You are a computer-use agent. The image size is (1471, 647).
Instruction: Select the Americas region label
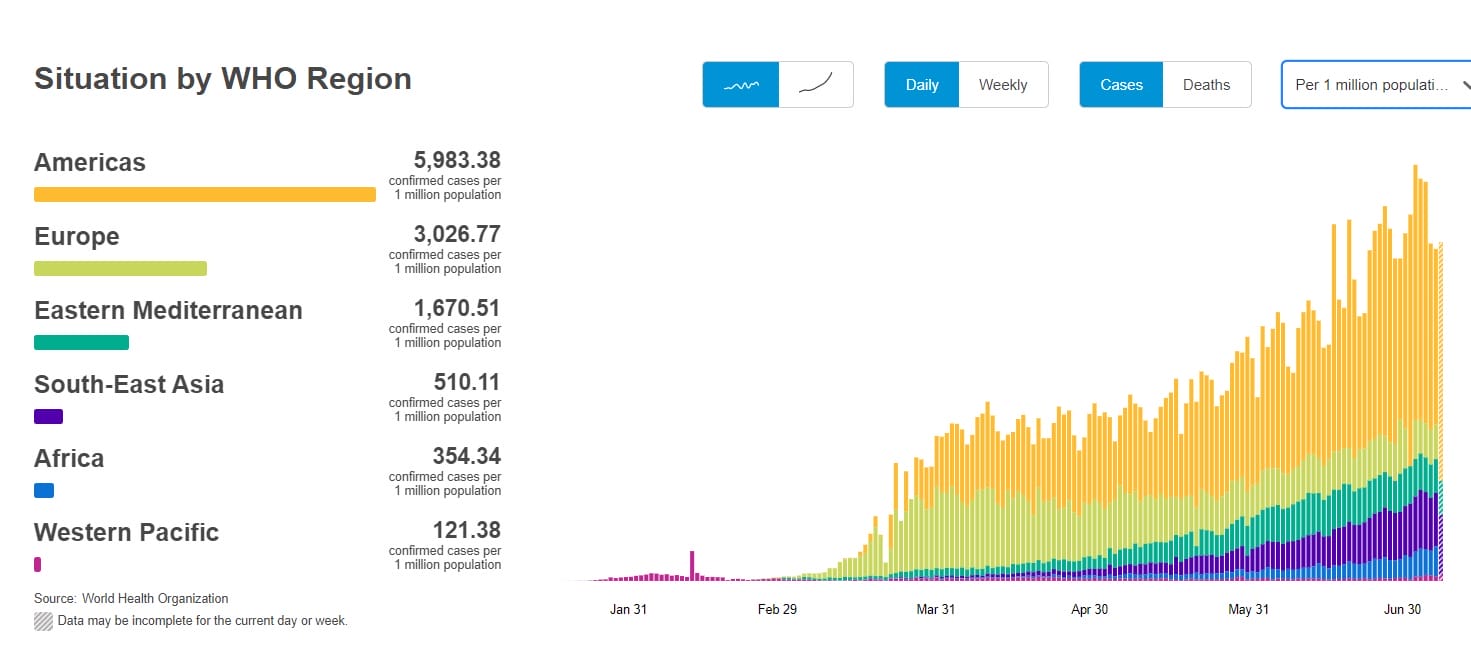90,163
